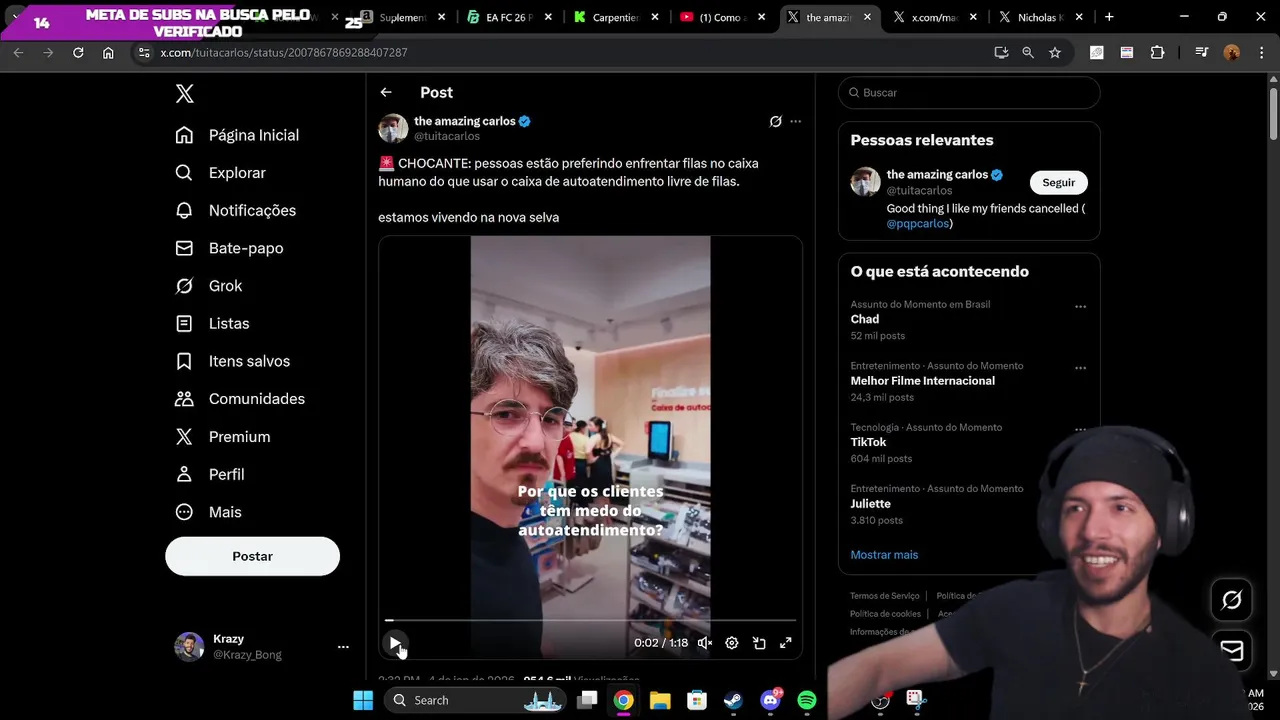Click the Chrome address bar URL
This screenshot has height=720, width=1280.
[x=284, y=52]
